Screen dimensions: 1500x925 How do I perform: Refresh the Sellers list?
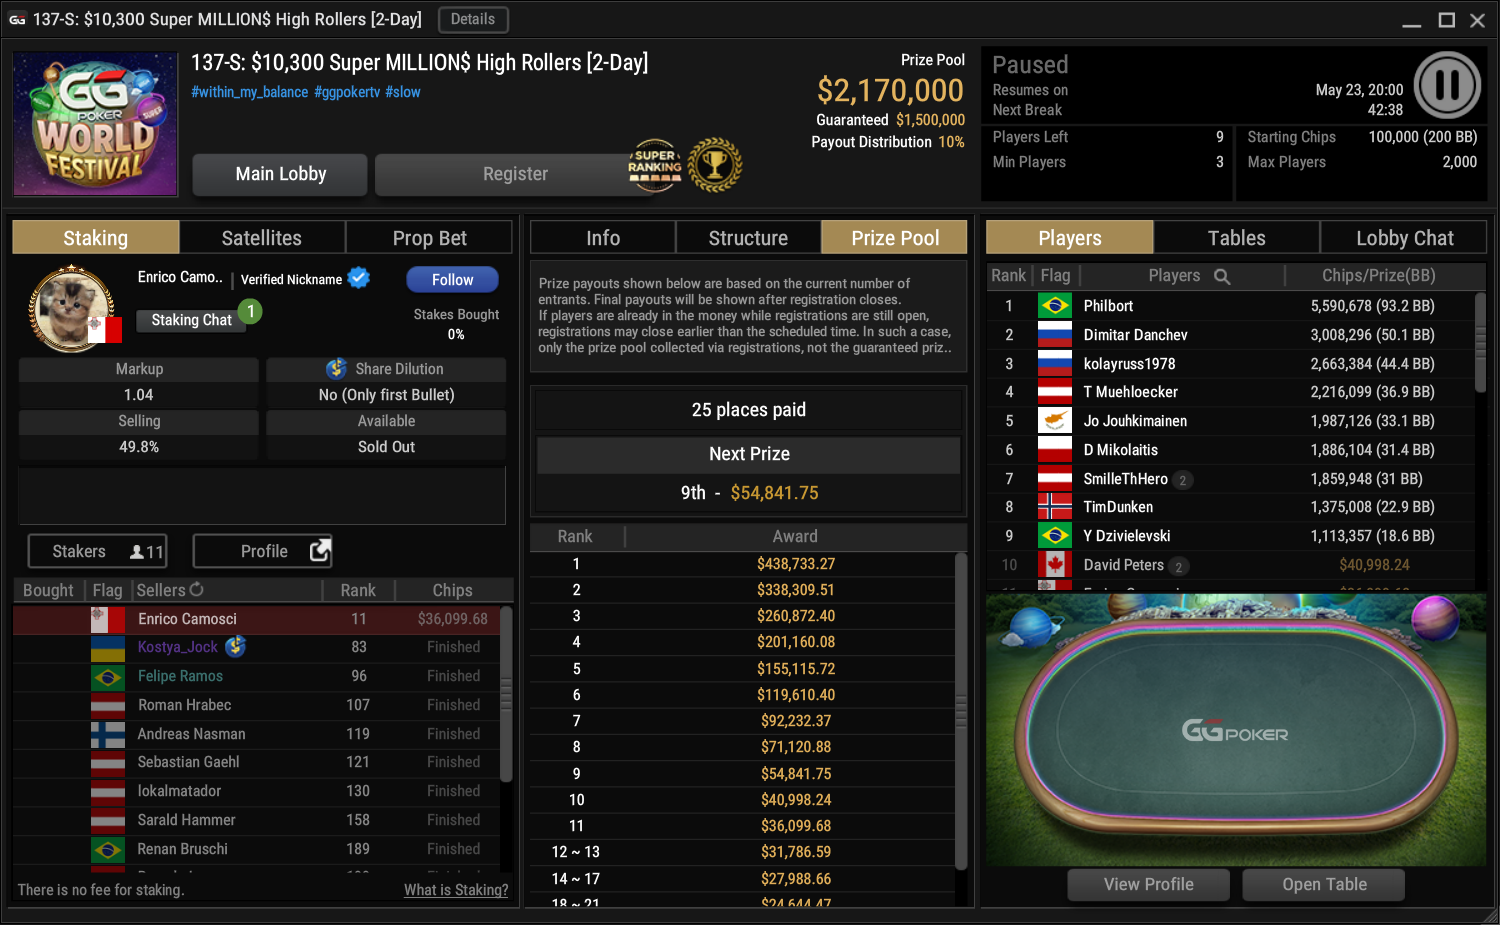(x=196, y=590)
